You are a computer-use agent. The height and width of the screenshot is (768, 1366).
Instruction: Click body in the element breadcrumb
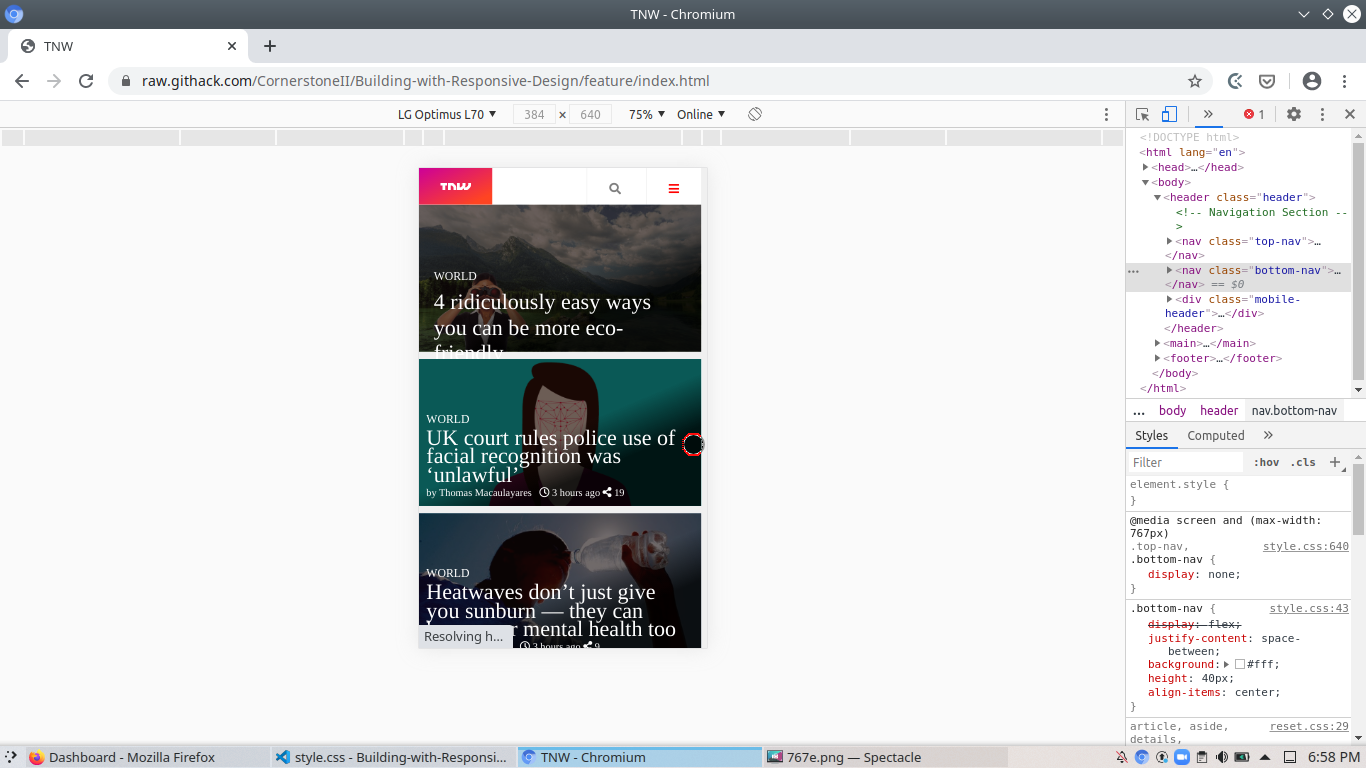1173,411
